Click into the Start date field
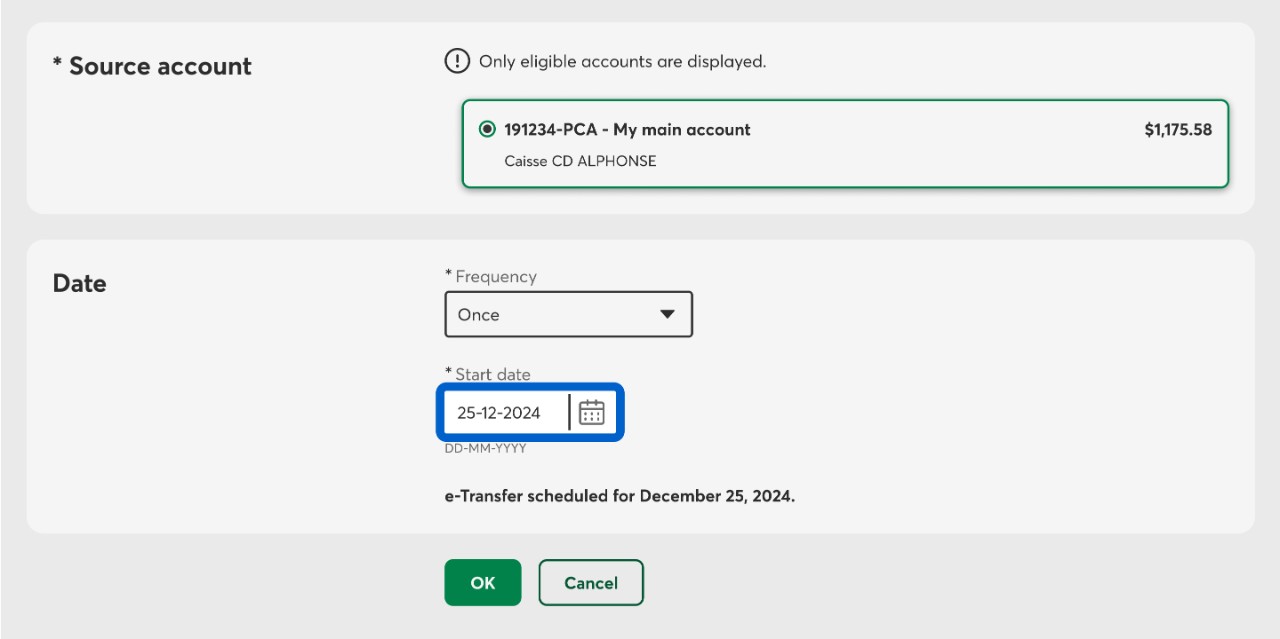 pyautogui.click(x=506, y=412)
